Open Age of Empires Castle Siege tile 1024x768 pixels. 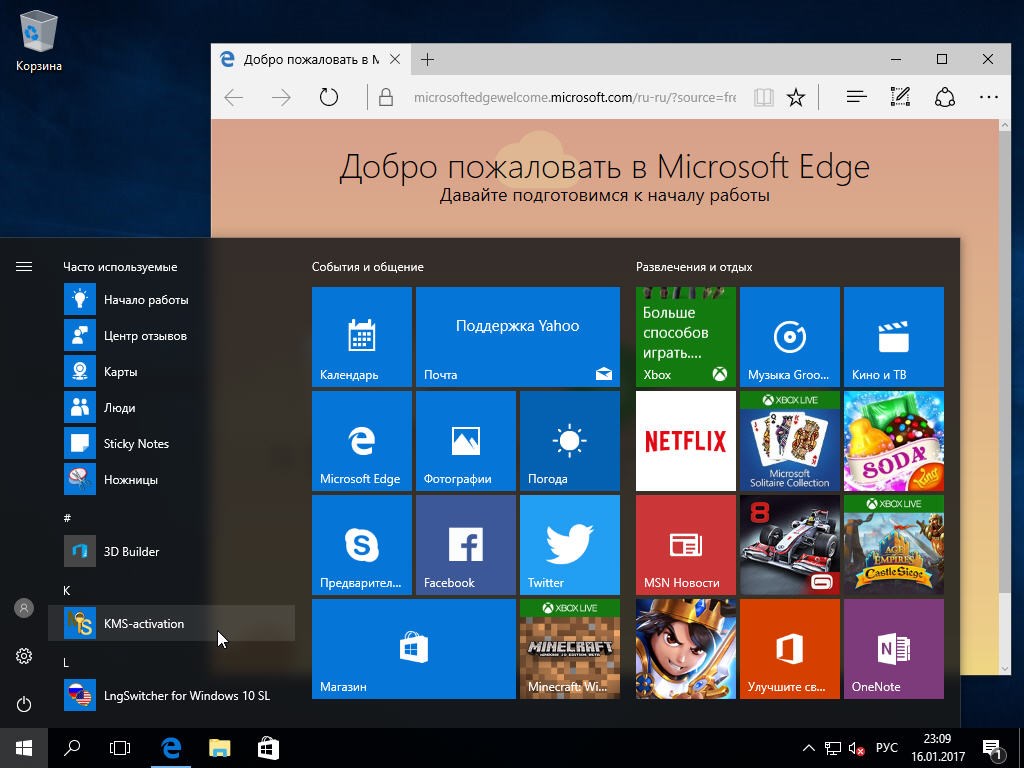click(x=893, y=545)
